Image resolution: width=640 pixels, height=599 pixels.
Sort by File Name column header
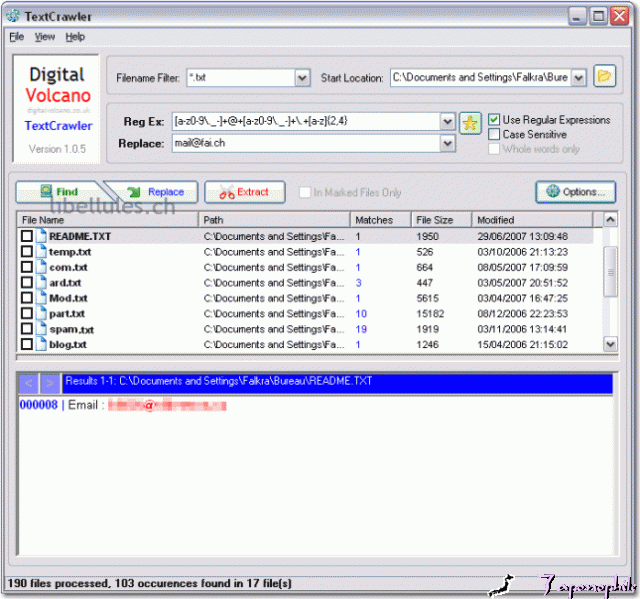[108, 220]
